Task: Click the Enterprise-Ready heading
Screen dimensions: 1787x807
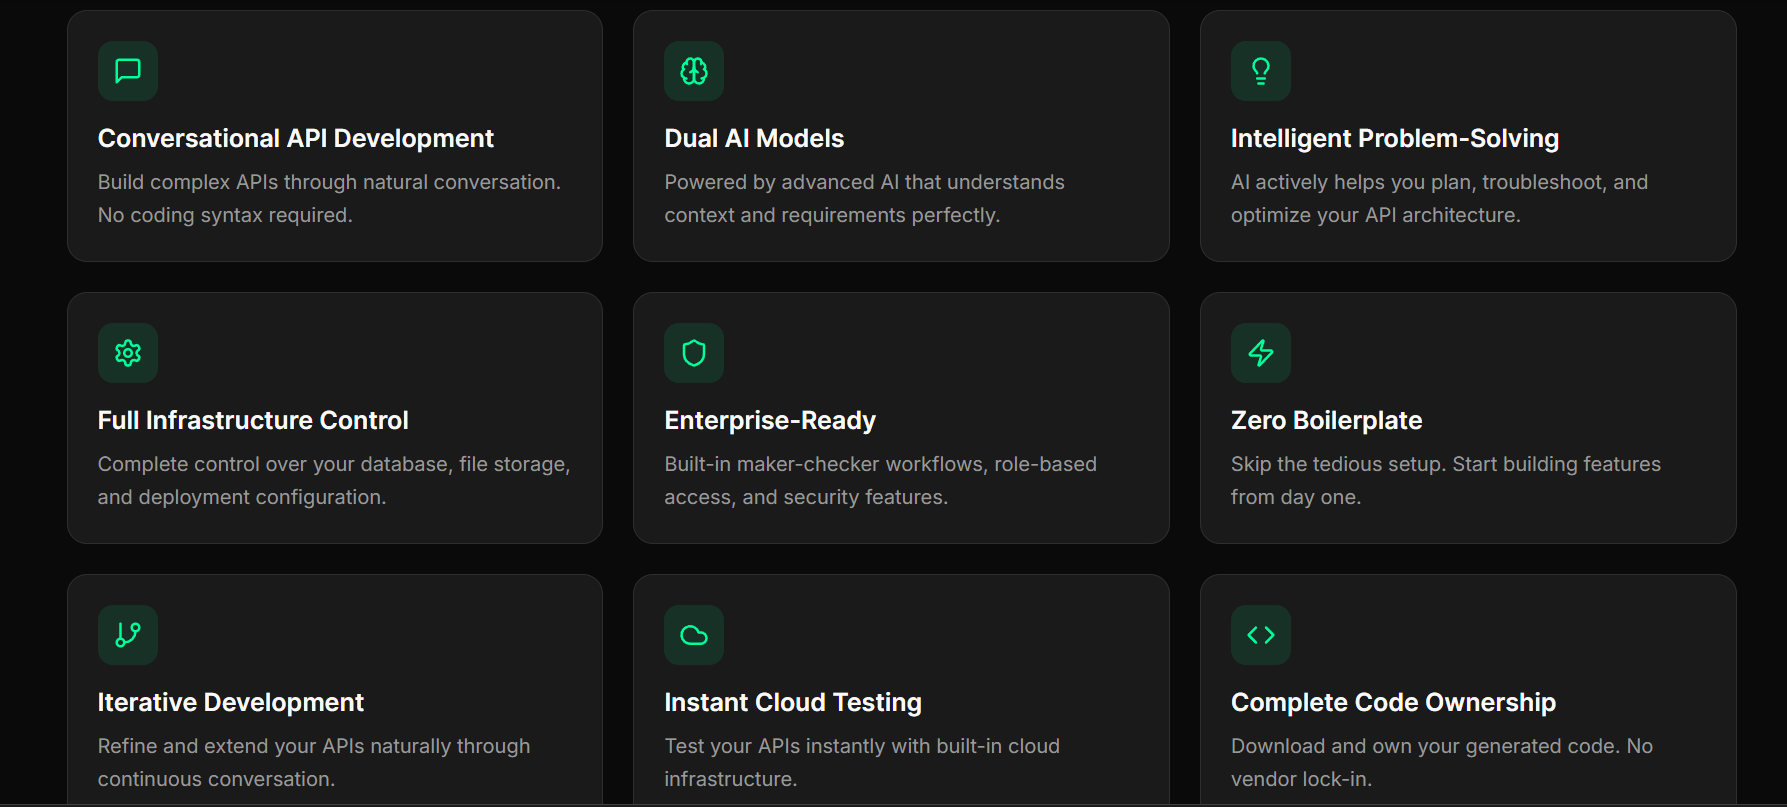Action: click(770, 420)
